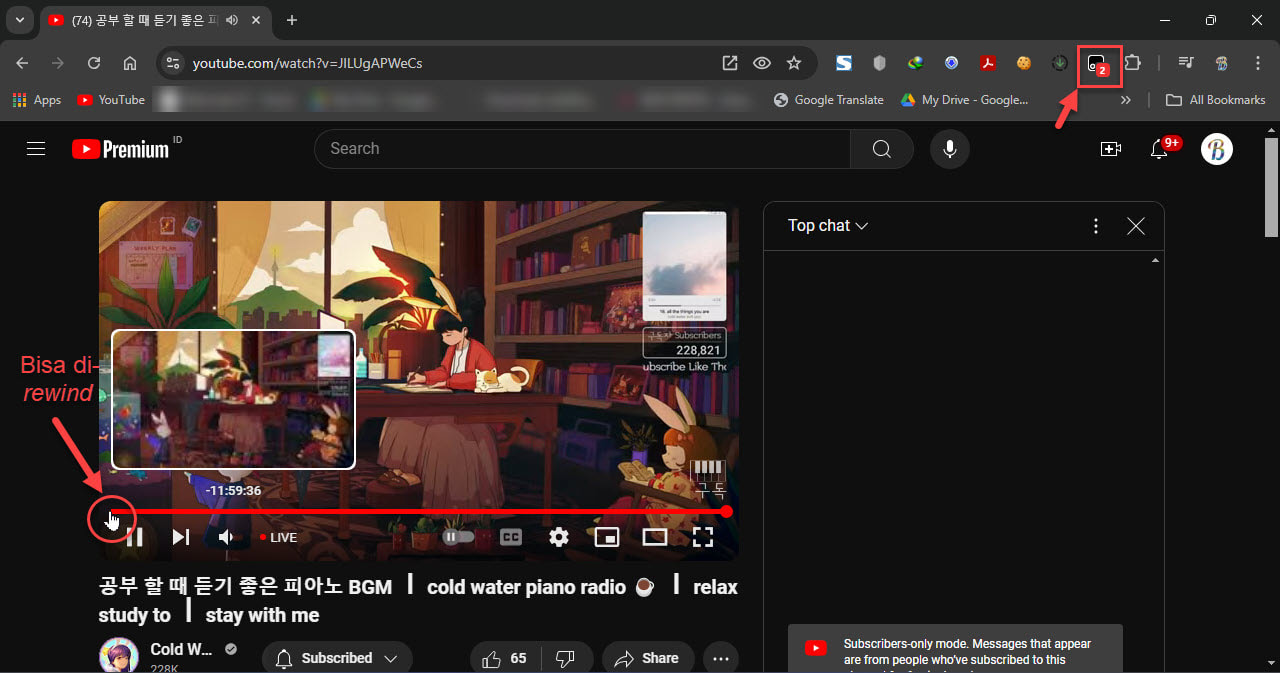The width and height of the screenshot is (1280, 673).
Task: Open the YouTube bookmark
Action: pos(111,100)
